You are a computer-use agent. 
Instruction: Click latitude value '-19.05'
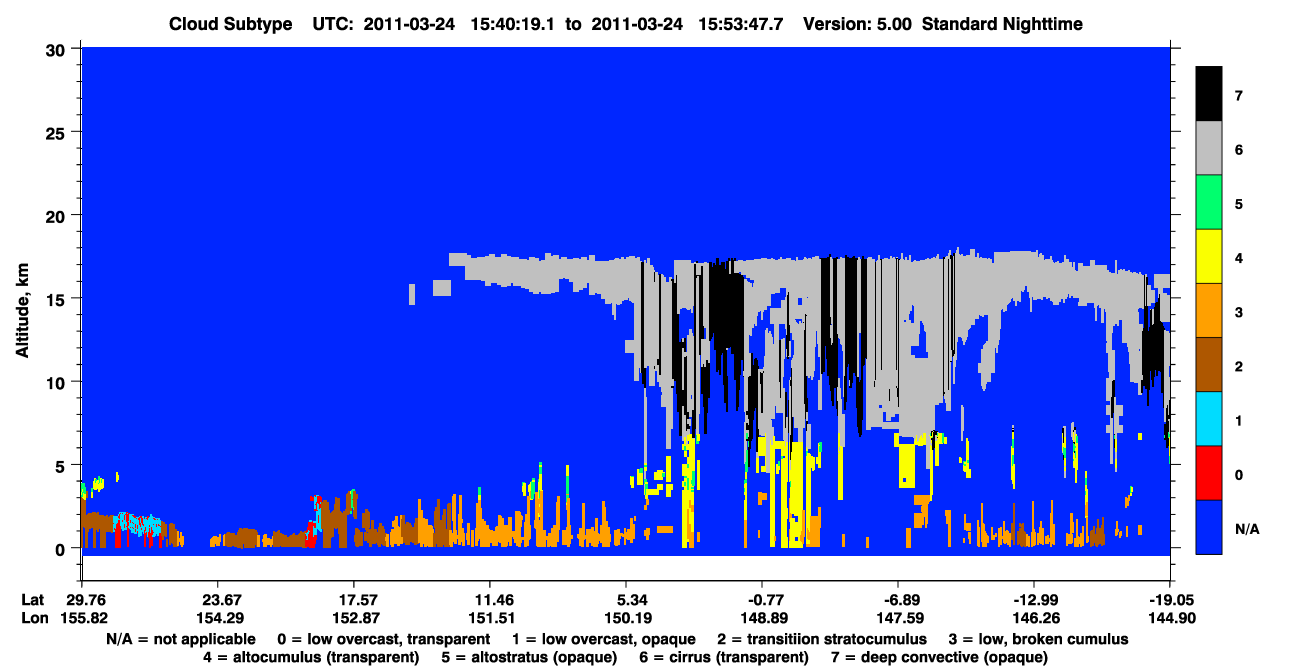[1170, 600]
